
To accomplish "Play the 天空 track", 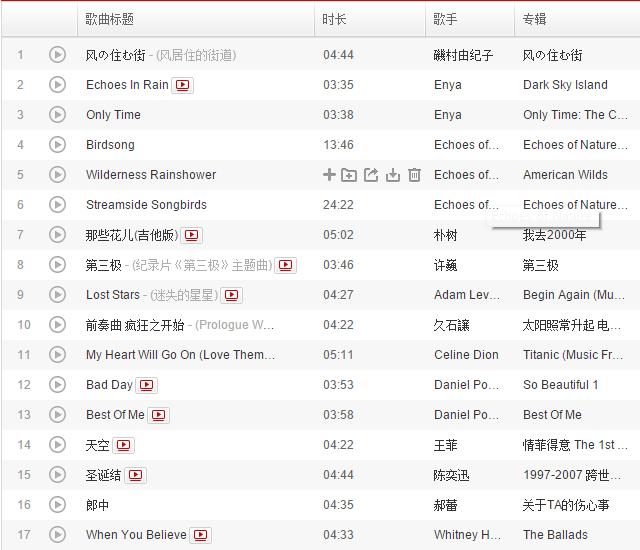I will pos(57,444).
